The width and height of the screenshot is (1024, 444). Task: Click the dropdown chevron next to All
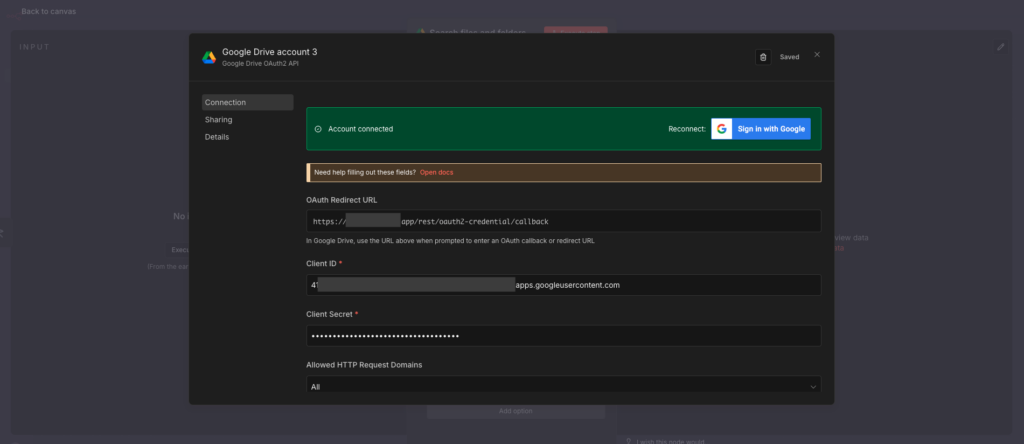812,387
